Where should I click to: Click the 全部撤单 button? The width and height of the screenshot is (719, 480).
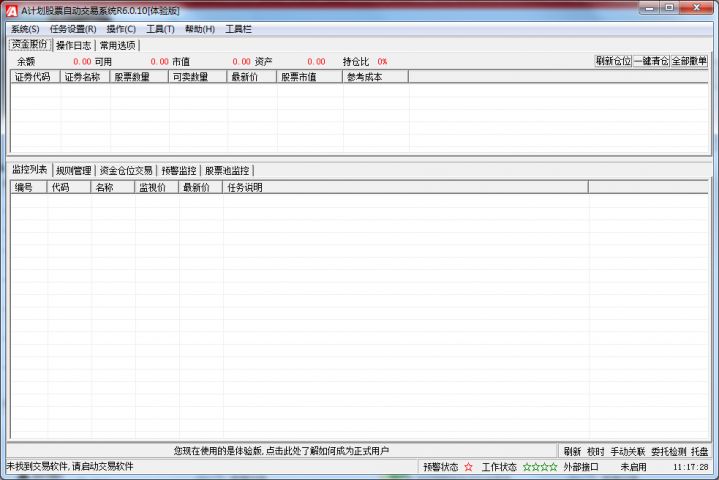(x=689, y=61)
